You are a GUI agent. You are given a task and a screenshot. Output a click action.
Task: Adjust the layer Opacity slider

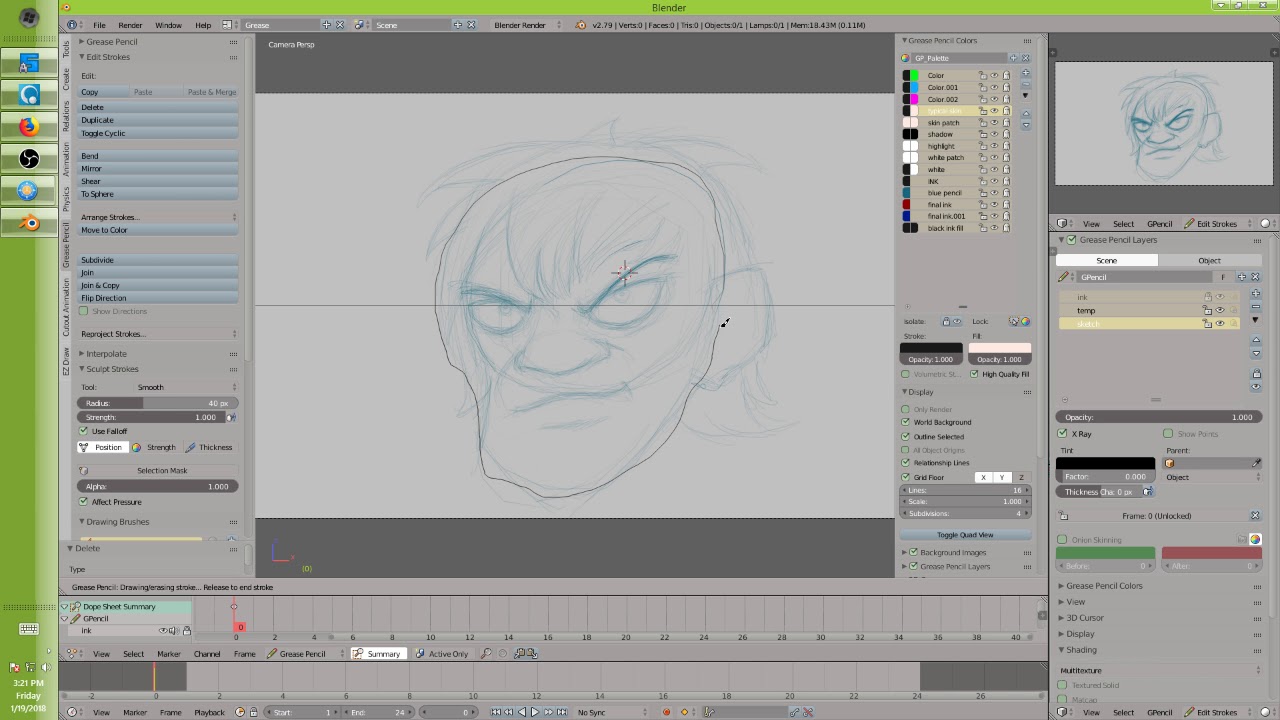tap(1159, 417)
